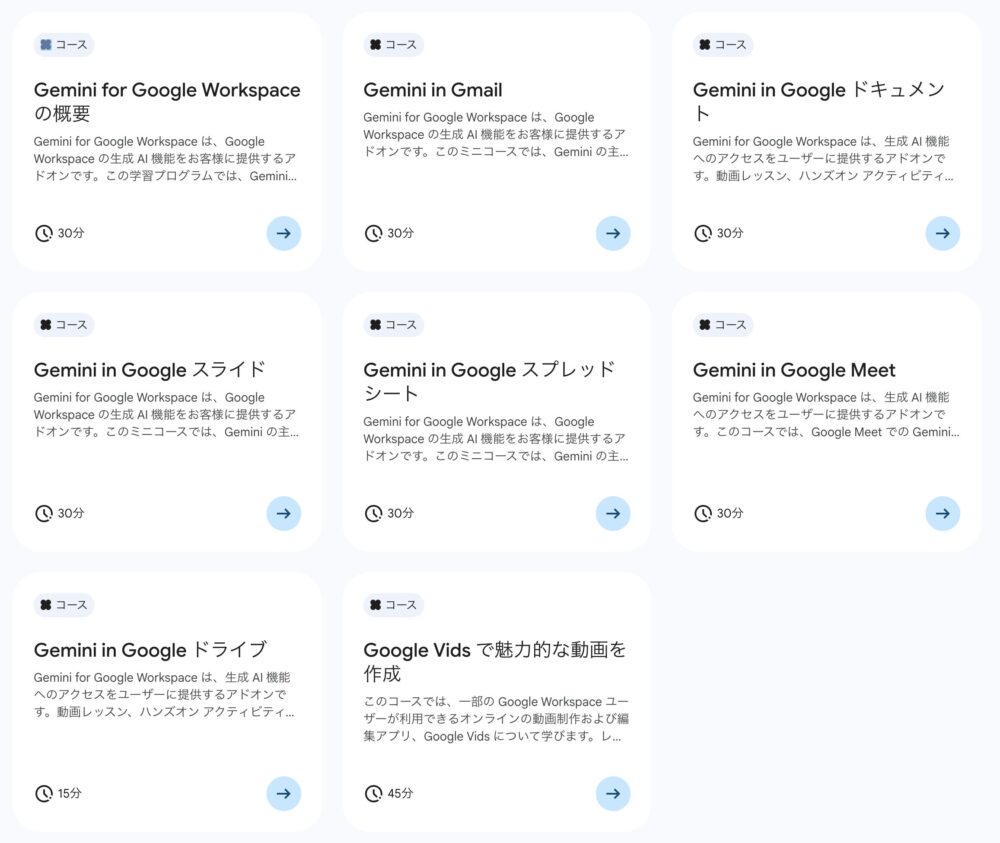This screenshot has width=1000, height=843.
Task: Click Gemini in Google Meet title link
Action: 794,370
